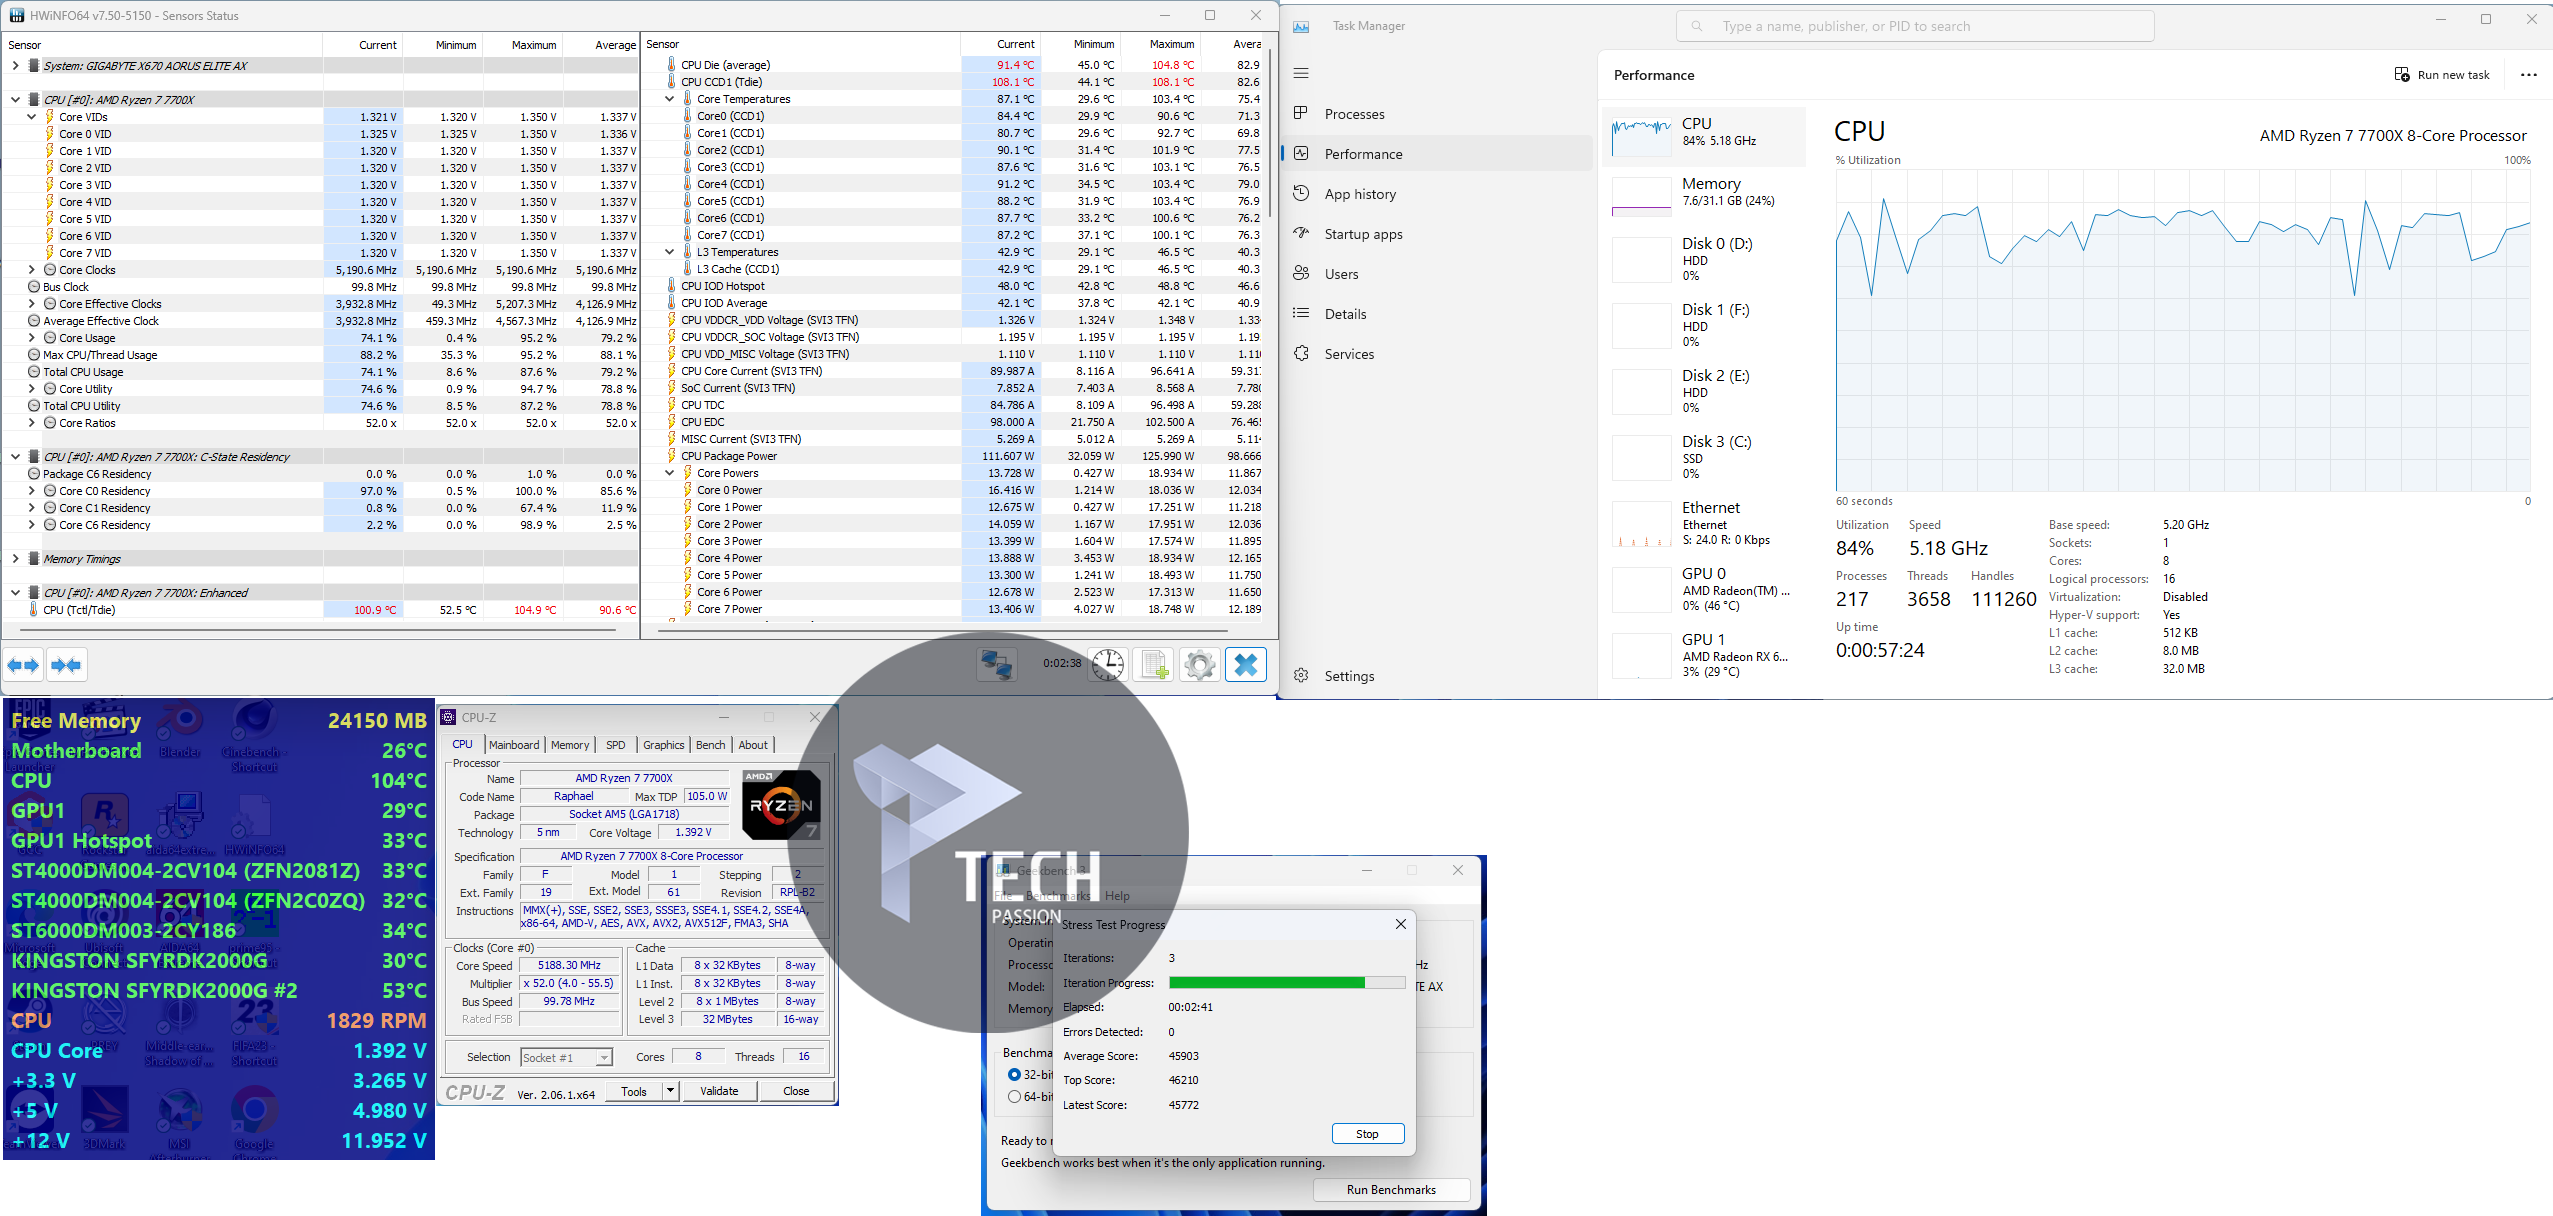Click Task Manager hamburger navigation icon

click(1301, 73)
